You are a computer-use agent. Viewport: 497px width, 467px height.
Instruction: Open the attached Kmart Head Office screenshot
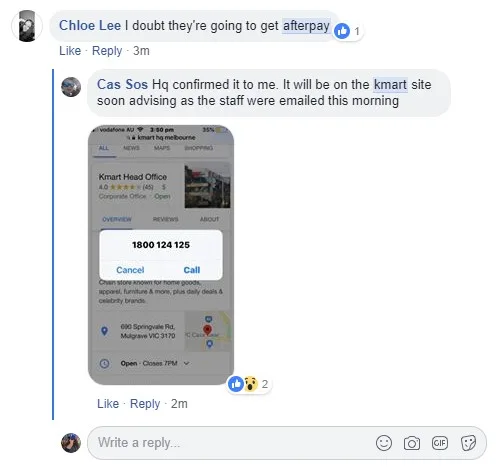tap(161, 255)
